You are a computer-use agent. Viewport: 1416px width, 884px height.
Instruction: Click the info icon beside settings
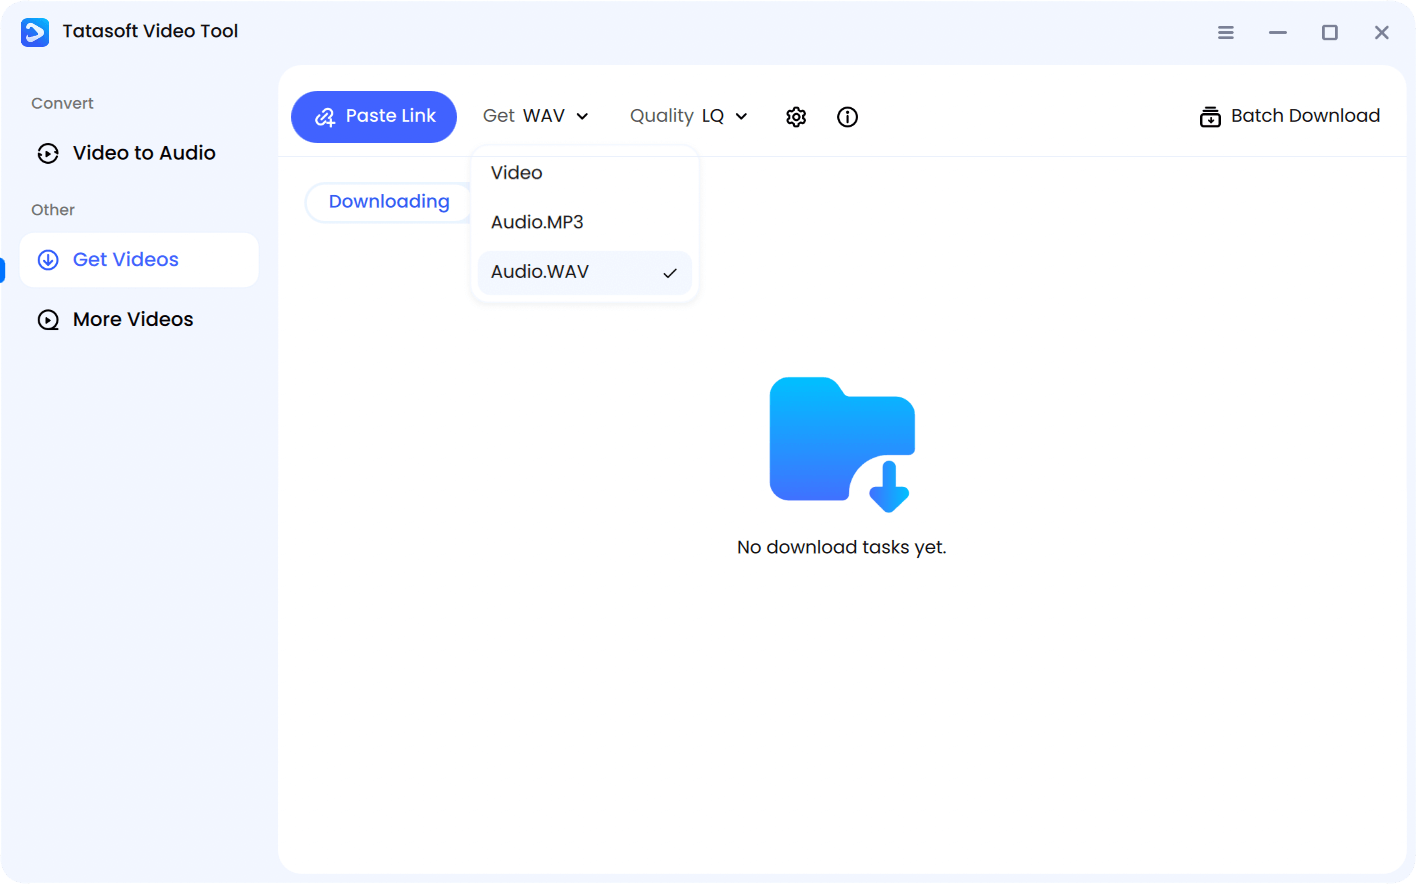[x=847, y=117]
